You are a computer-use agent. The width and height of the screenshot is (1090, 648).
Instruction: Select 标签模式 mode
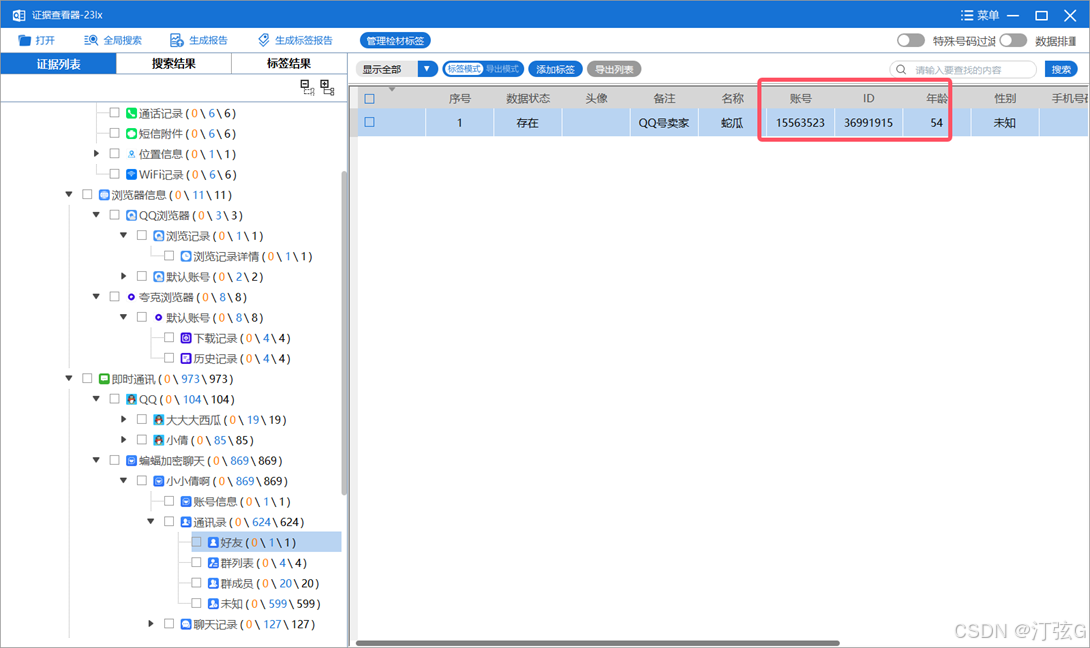pos(464,69)
